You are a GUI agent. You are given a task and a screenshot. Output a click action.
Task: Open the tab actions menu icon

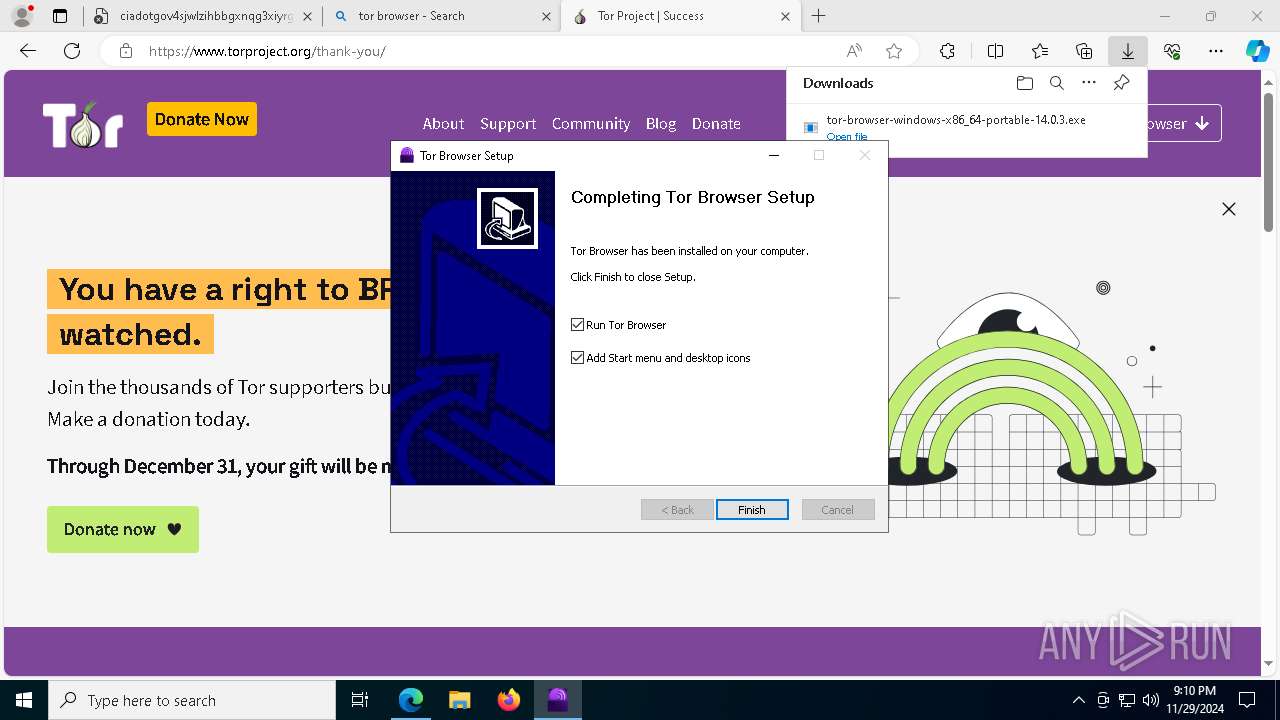(x=60, y=16)
